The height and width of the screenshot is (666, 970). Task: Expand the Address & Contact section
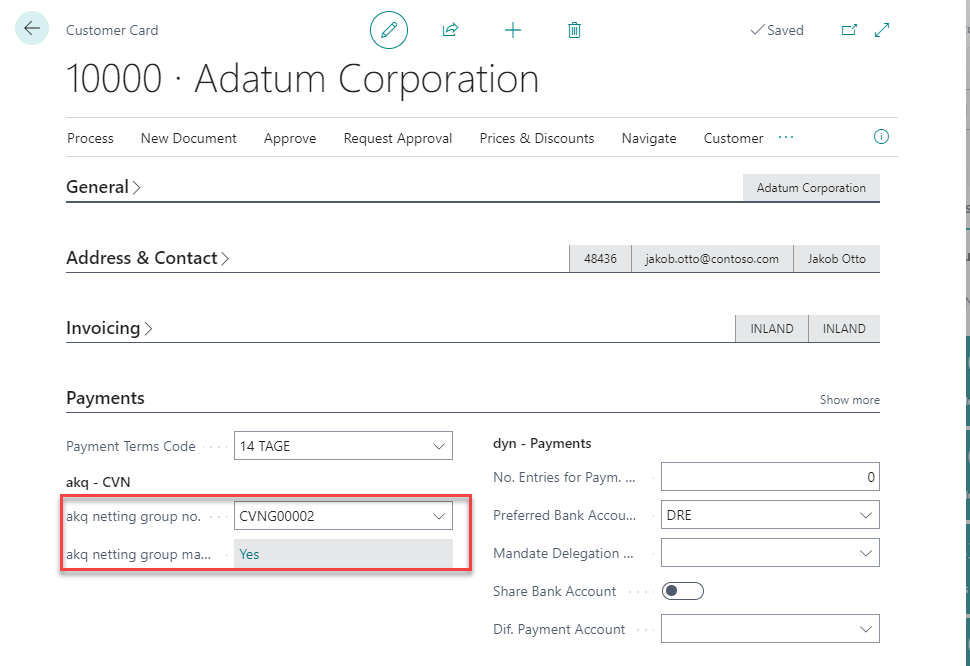147,258
